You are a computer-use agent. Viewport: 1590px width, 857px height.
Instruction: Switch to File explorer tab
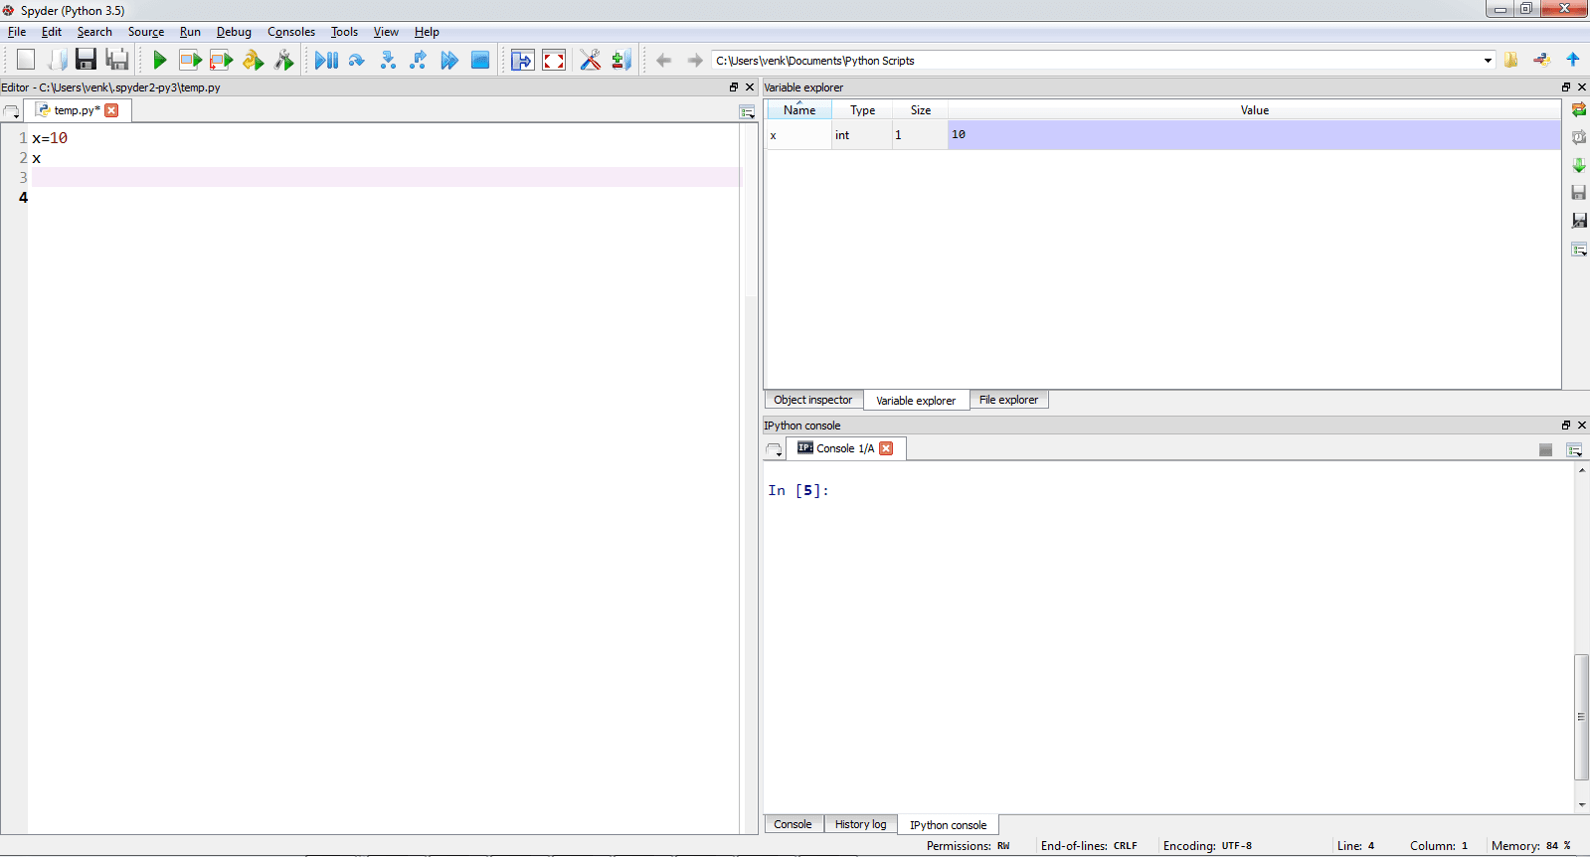1008,400
